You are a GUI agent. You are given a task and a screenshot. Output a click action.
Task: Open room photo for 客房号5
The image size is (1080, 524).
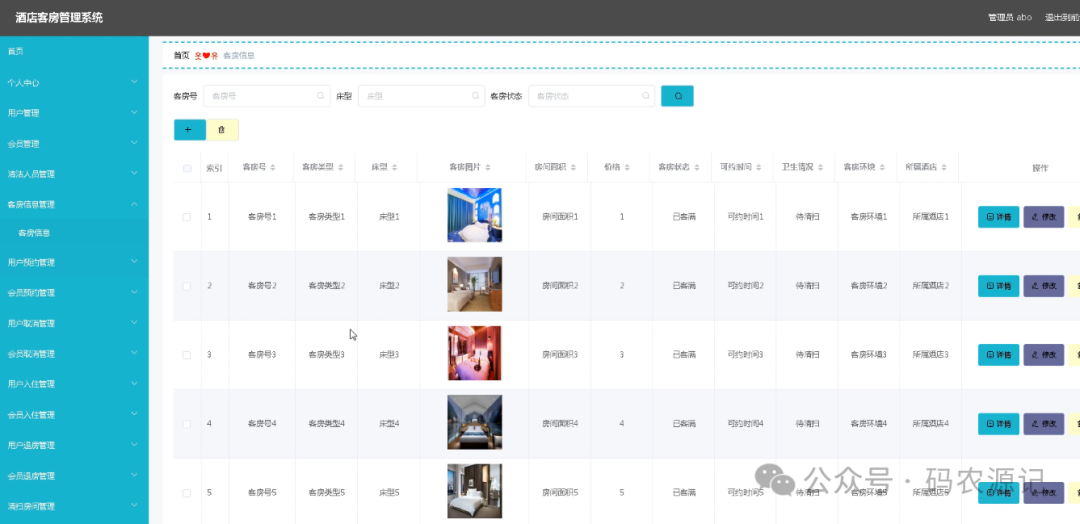pyautogui.click(x=475, y=491)
